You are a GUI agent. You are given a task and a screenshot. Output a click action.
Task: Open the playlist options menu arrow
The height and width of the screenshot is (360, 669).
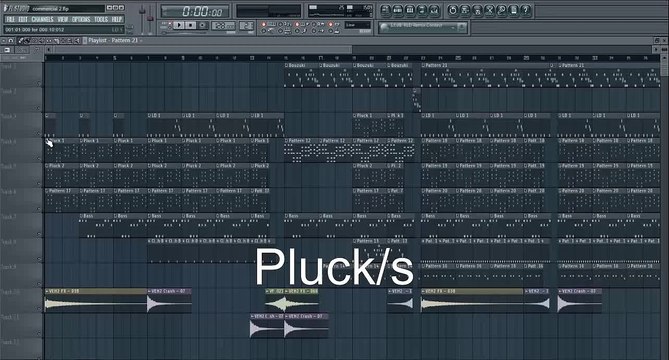point(3,41)
